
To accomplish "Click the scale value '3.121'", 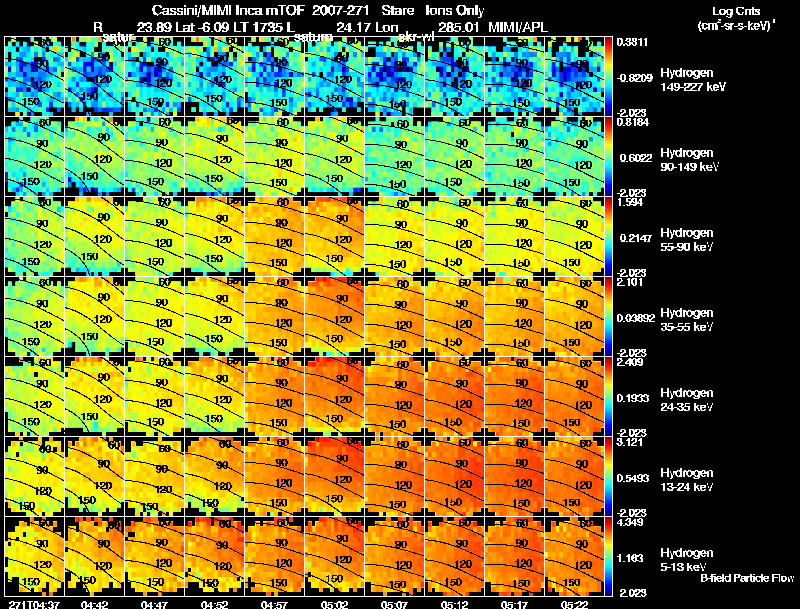I will tap(630, 442).
